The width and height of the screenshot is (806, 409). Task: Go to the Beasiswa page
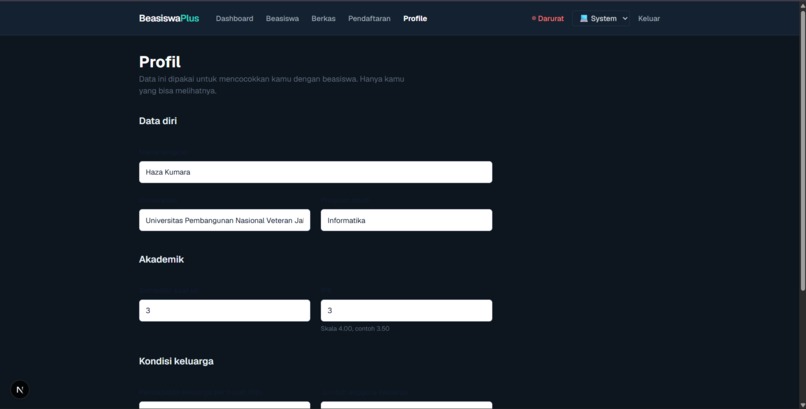[282, 18]
